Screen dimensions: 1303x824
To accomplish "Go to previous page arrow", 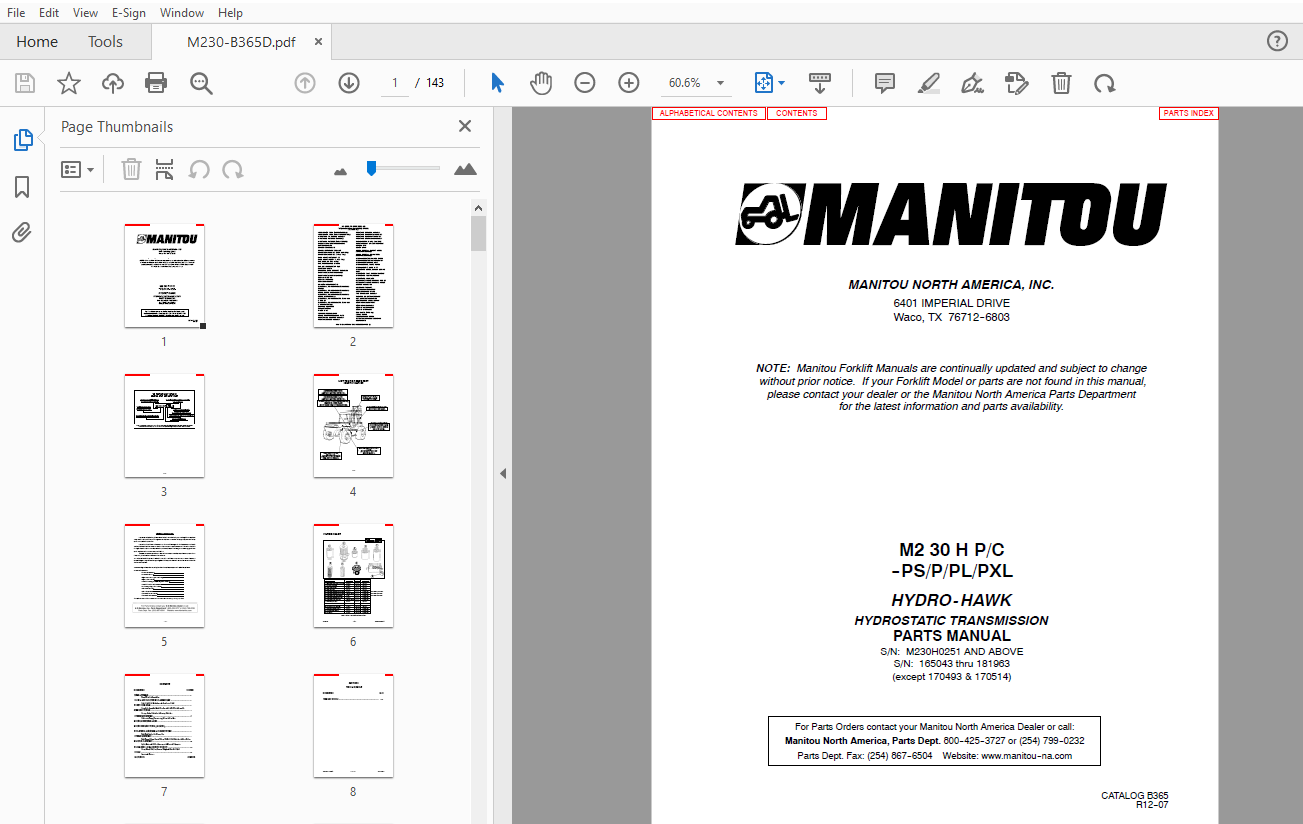I will pos(305,83).
